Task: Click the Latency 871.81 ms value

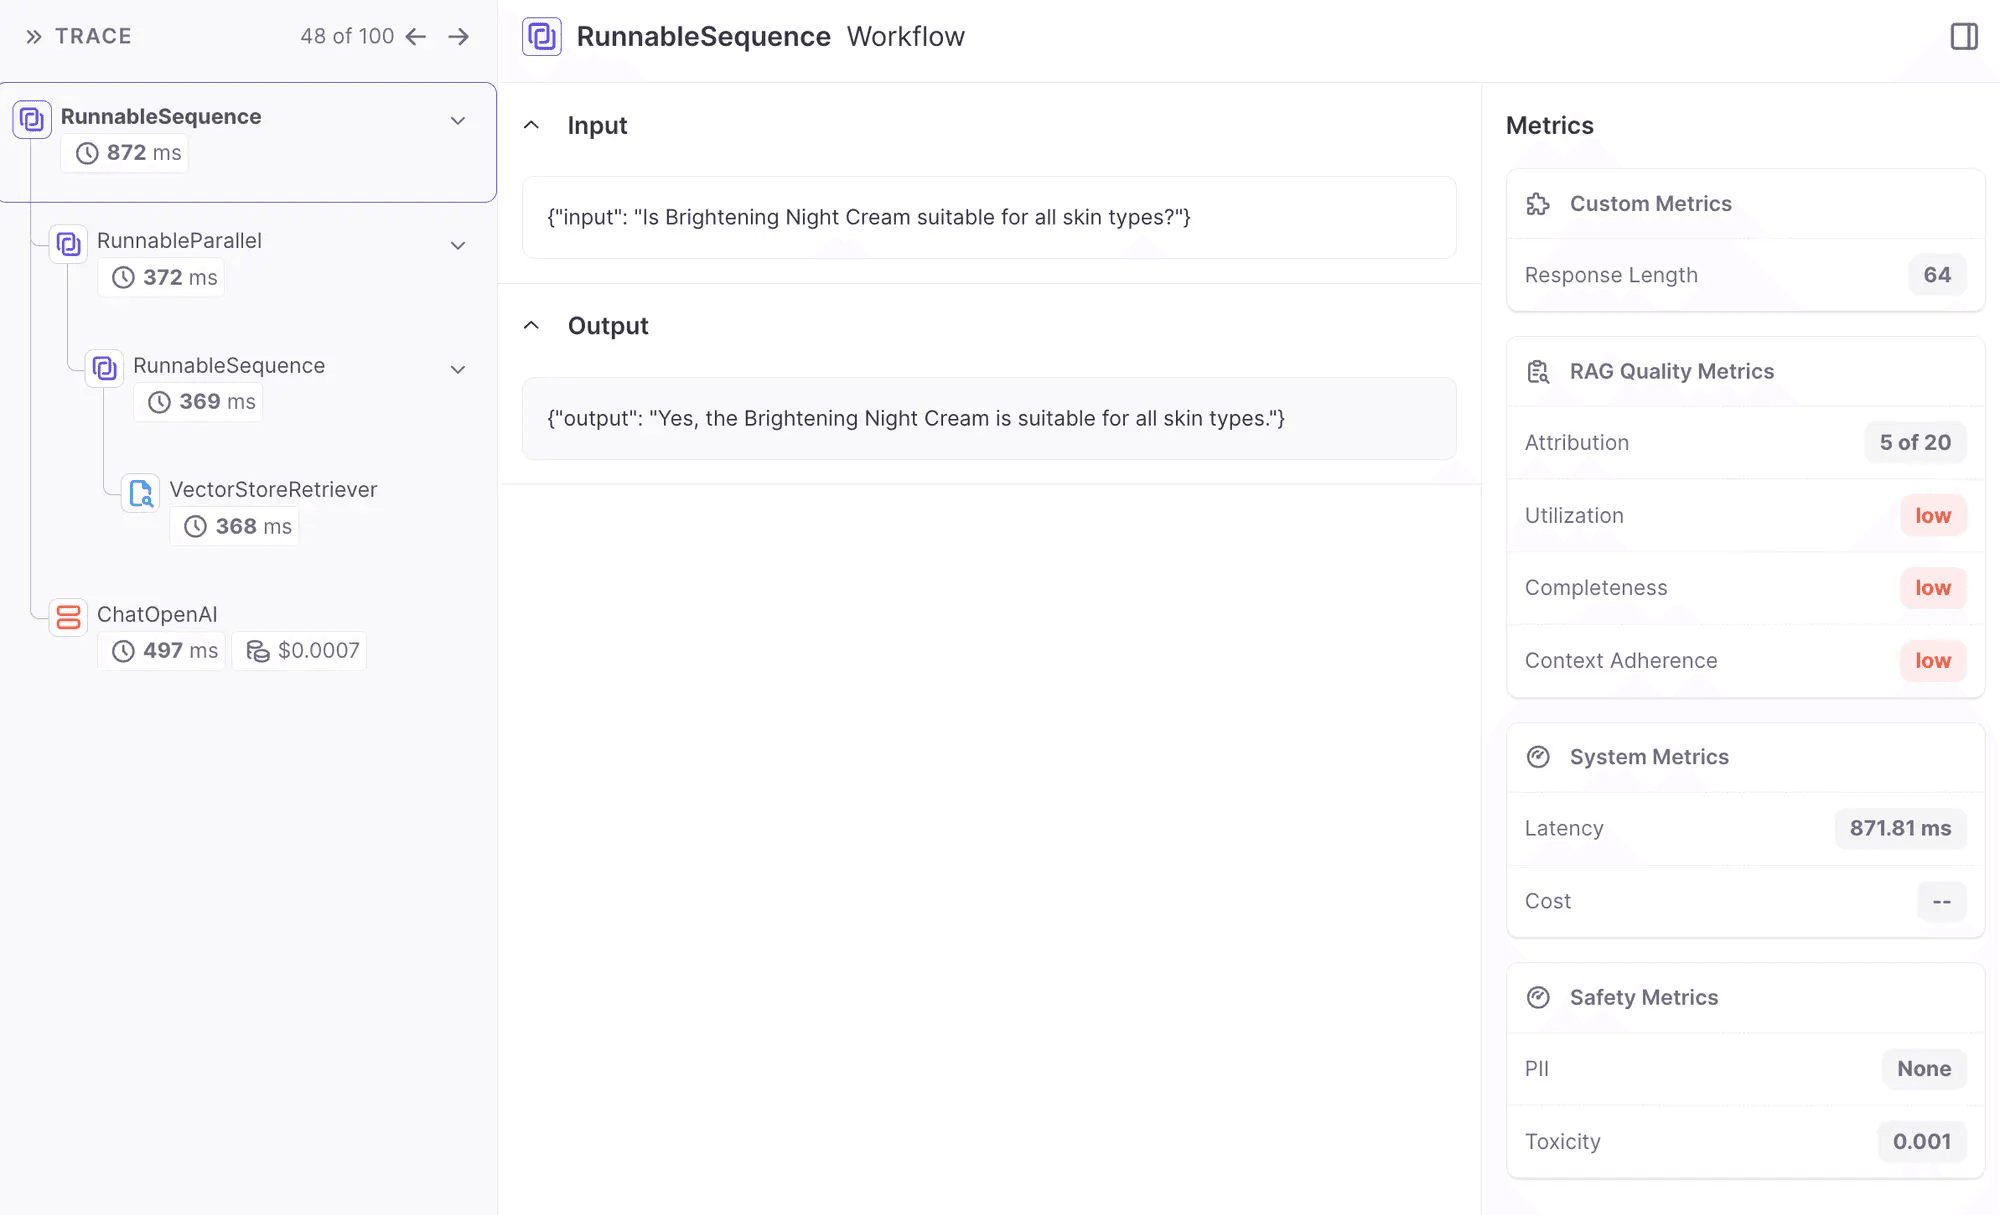Action: click(1900, 829)
